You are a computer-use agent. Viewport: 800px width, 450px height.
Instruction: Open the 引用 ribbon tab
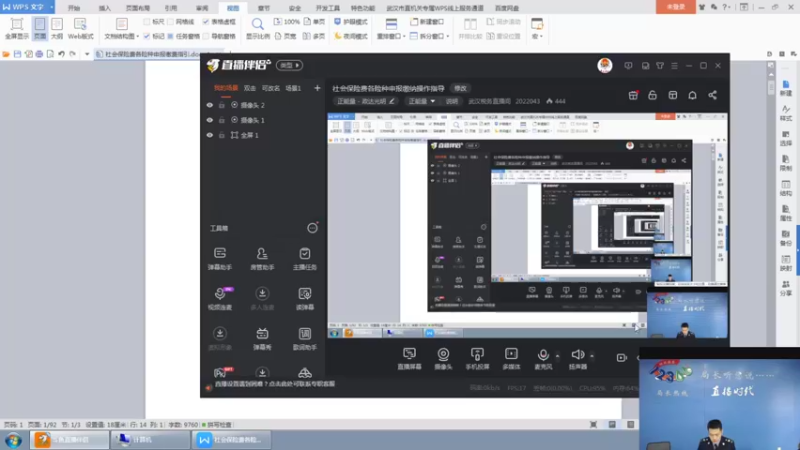[x=171, y=8]
